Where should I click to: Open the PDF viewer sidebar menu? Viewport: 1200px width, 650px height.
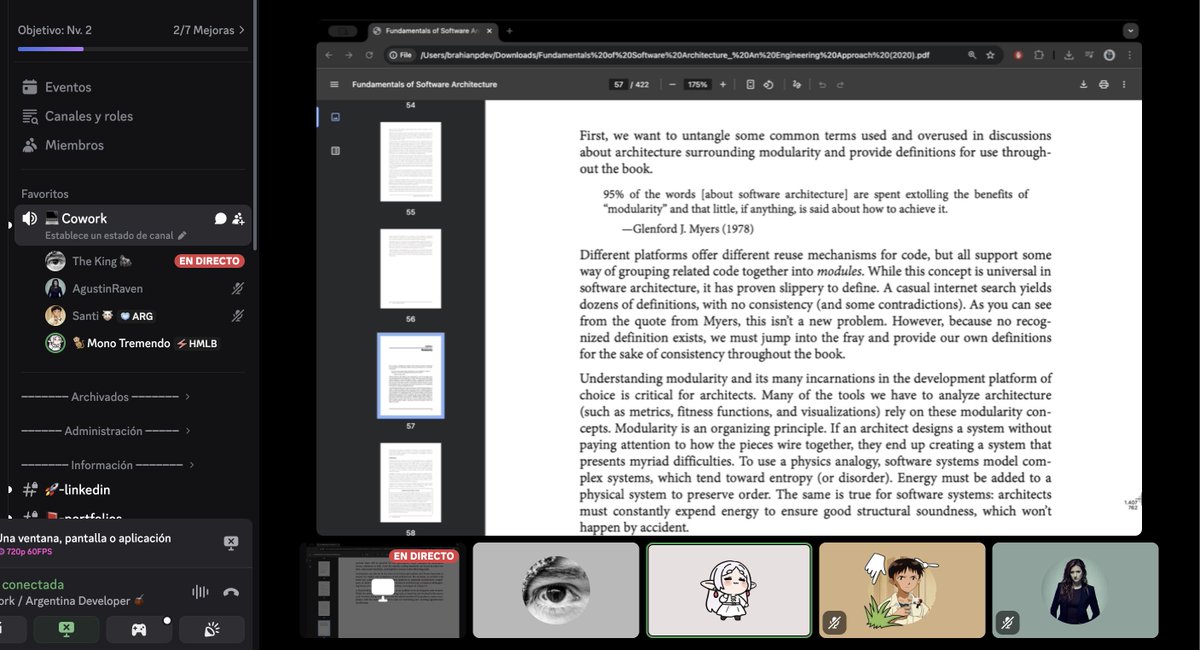(334, 85)
